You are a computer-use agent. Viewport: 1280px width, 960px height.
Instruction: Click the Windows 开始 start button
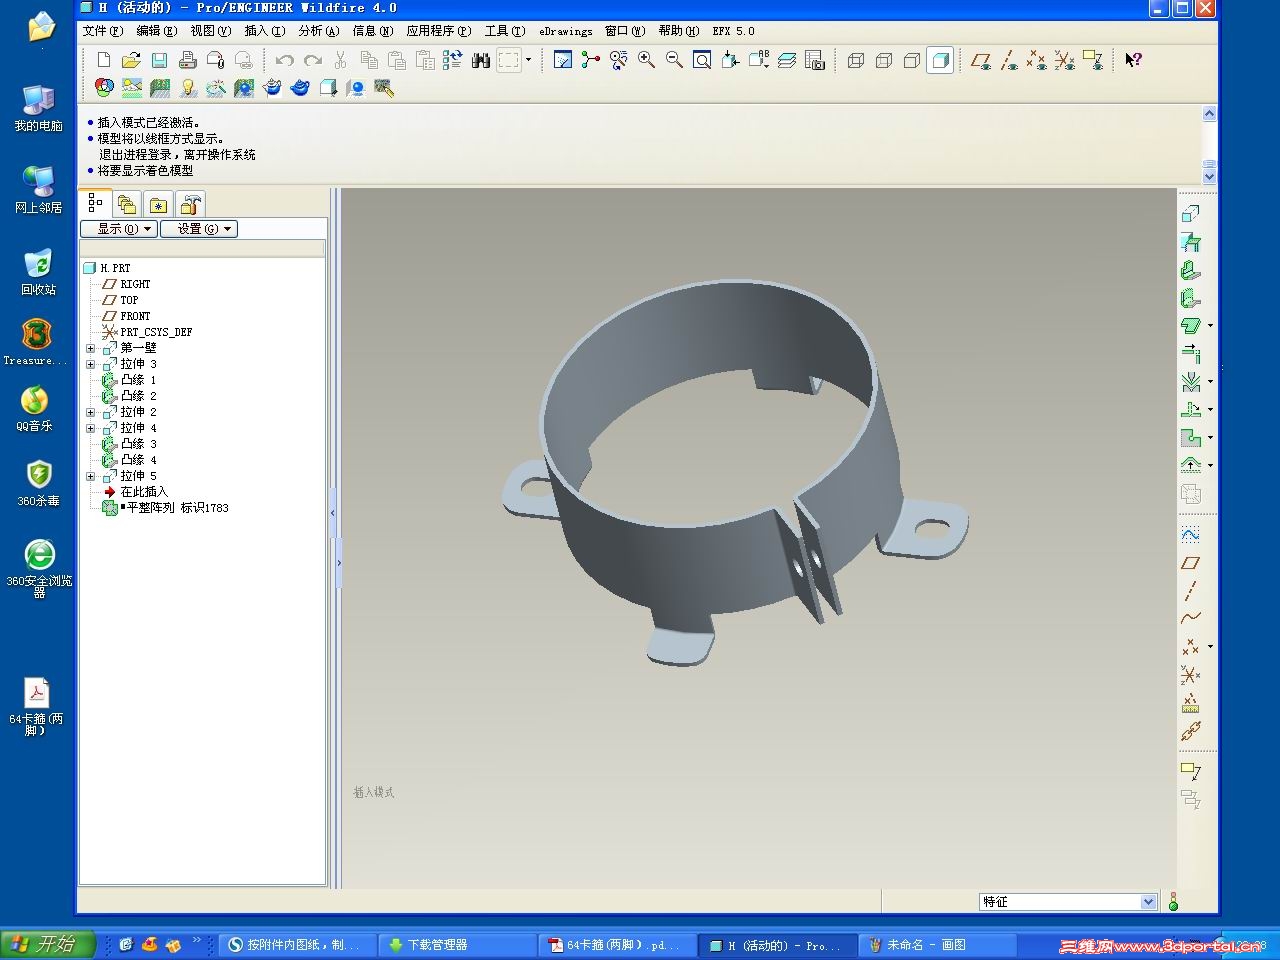(x=47, y=944)
